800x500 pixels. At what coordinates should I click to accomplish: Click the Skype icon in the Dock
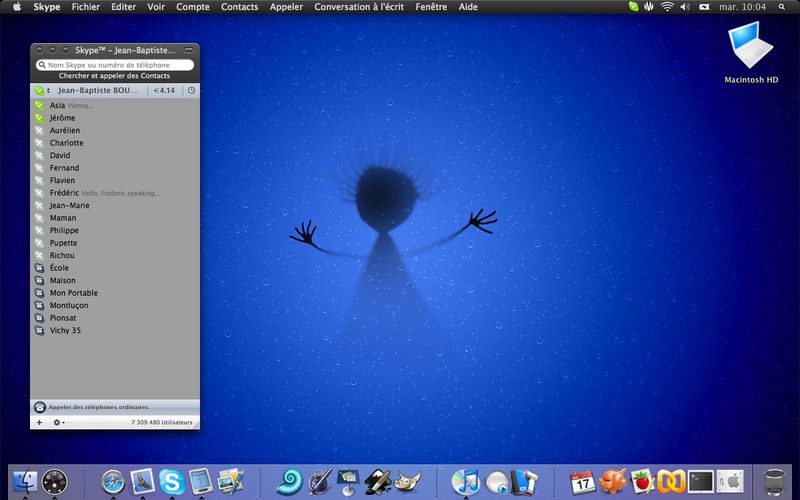(172, 482)
